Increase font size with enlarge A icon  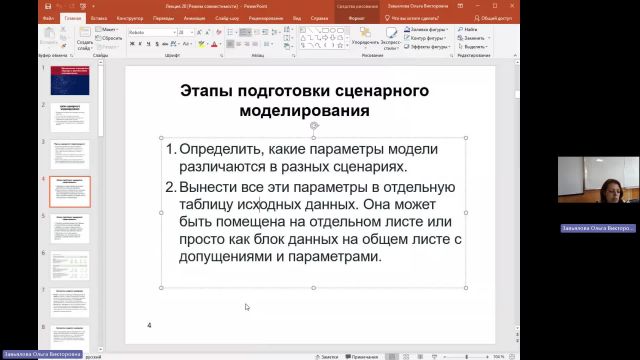pyautogui.click(x=199, y=32)
